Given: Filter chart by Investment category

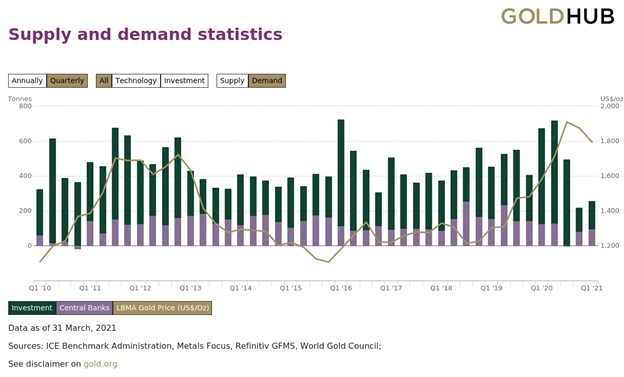Looking at the screenshot, I should pos(184,81).
